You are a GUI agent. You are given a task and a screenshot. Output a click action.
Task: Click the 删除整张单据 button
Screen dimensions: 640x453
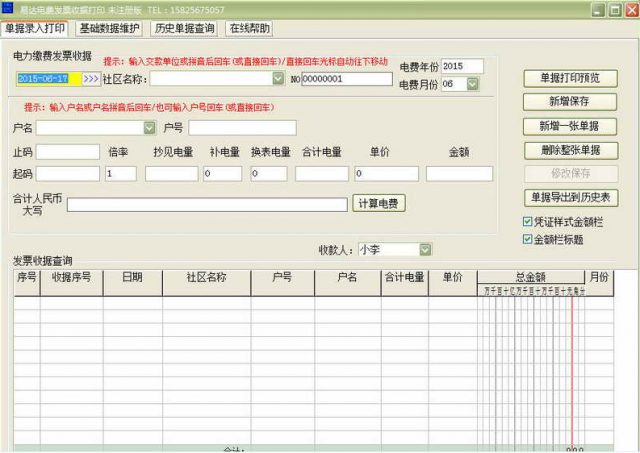(x=571, y=150)
